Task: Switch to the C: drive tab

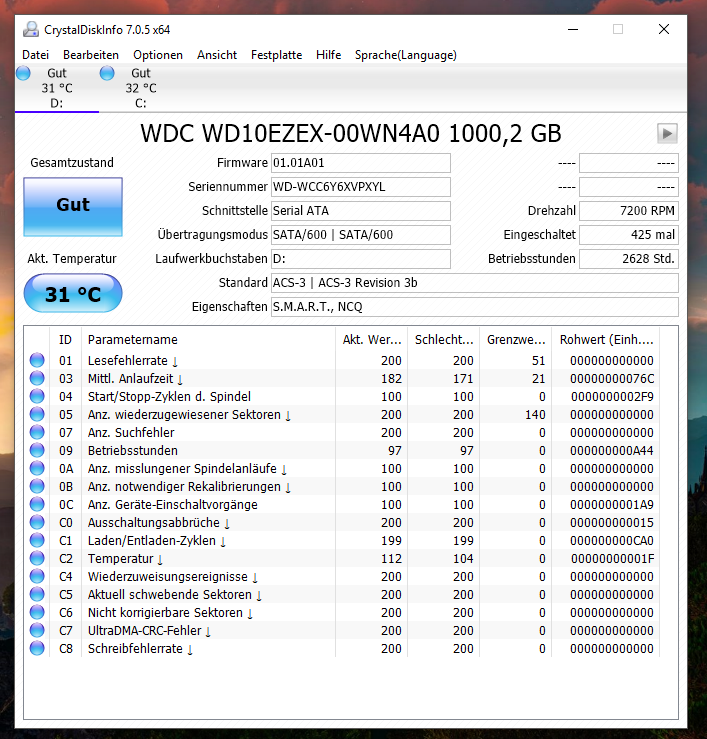Action: pos(141,88)
